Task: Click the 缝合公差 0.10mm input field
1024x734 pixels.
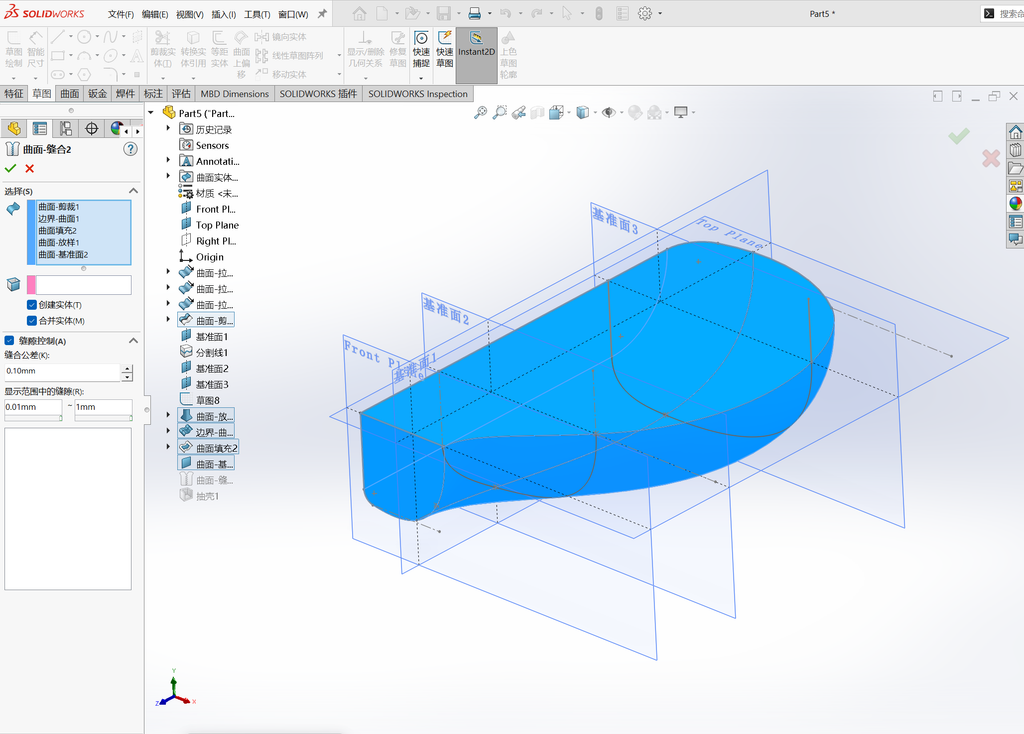Action: click(x=62, y=371)
